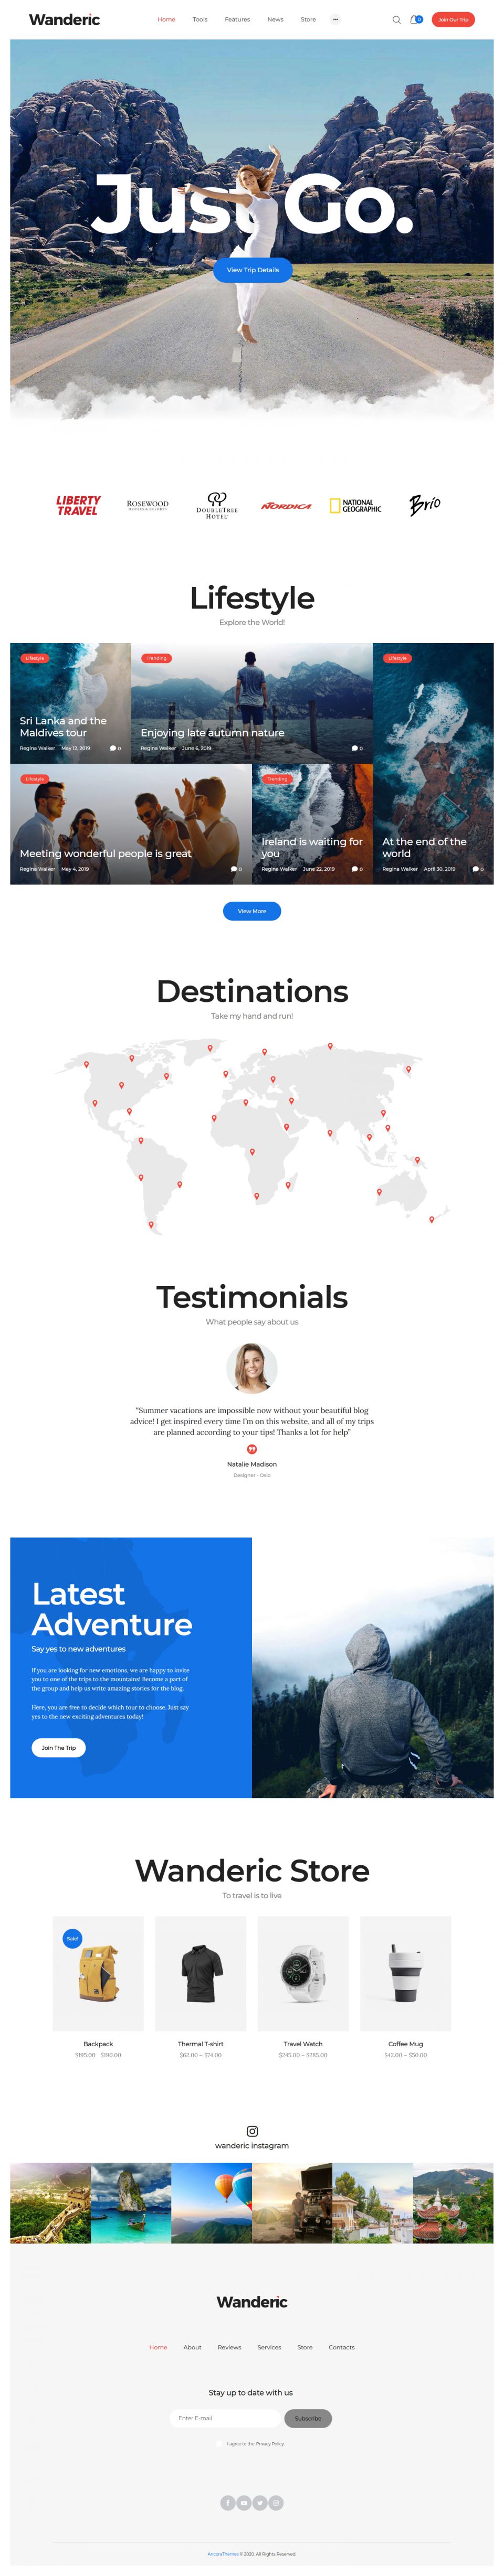This screenshot has width=504, height=2576.
Task: Open the Instagram icon in footer social row
Action: point(277,2502)
